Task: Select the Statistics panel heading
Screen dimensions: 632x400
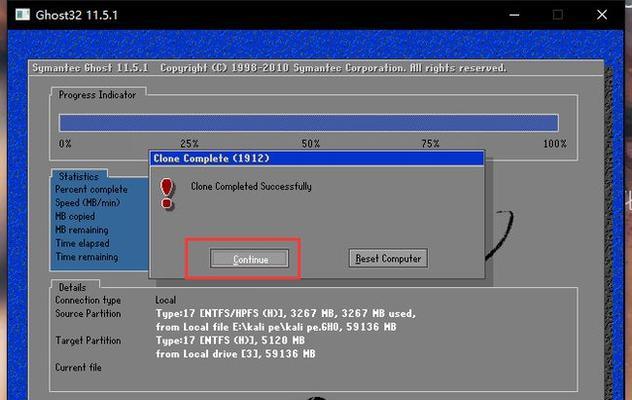Action: [79, 176]
